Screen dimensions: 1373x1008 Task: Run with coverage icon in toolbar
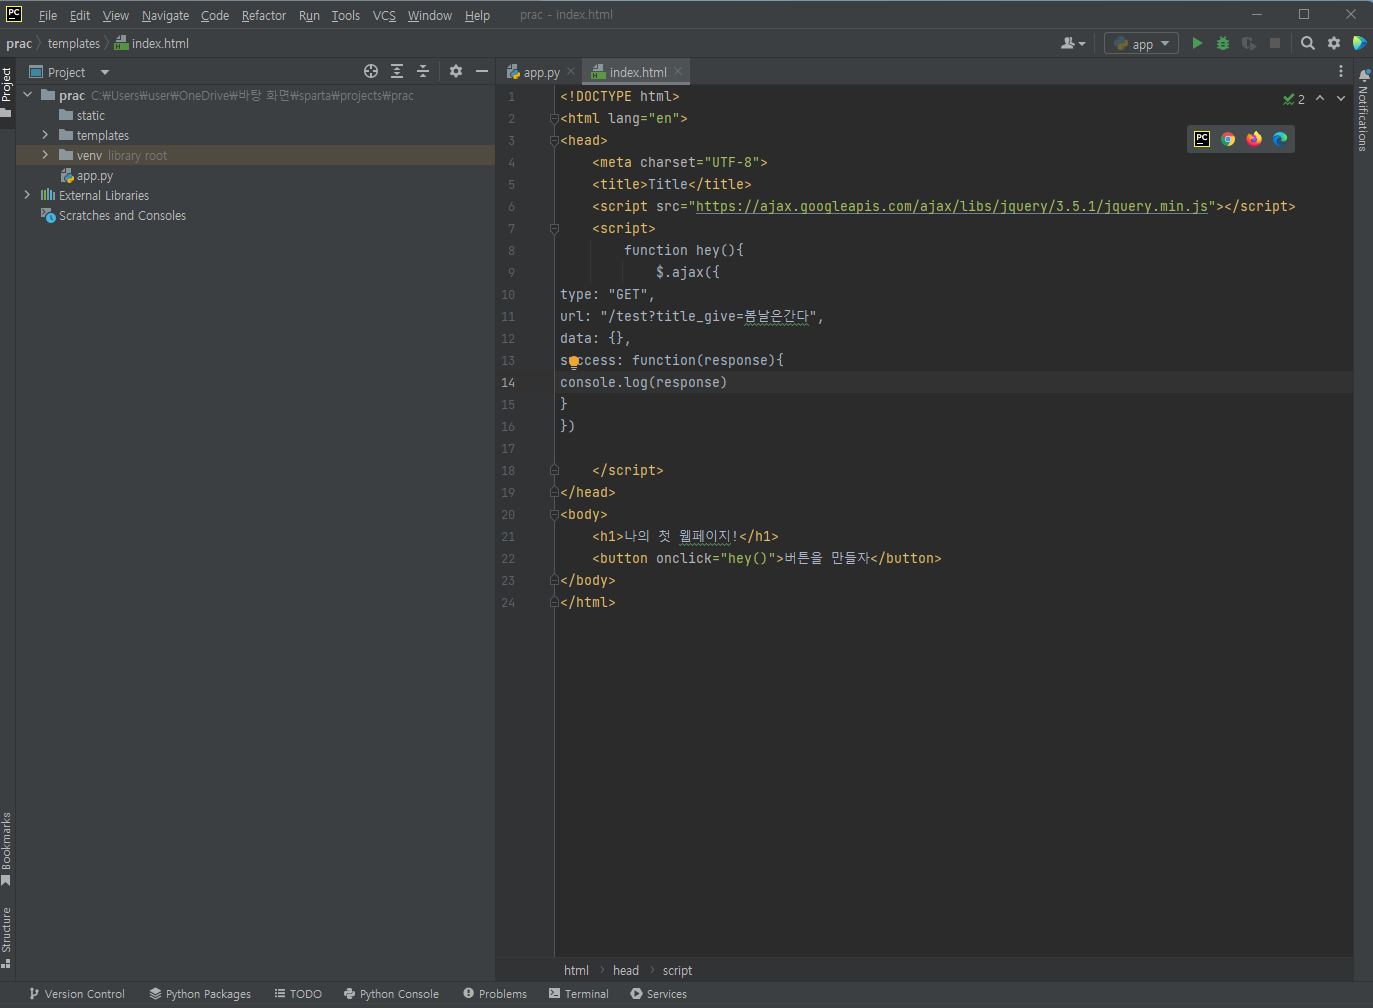(1249, 43)
